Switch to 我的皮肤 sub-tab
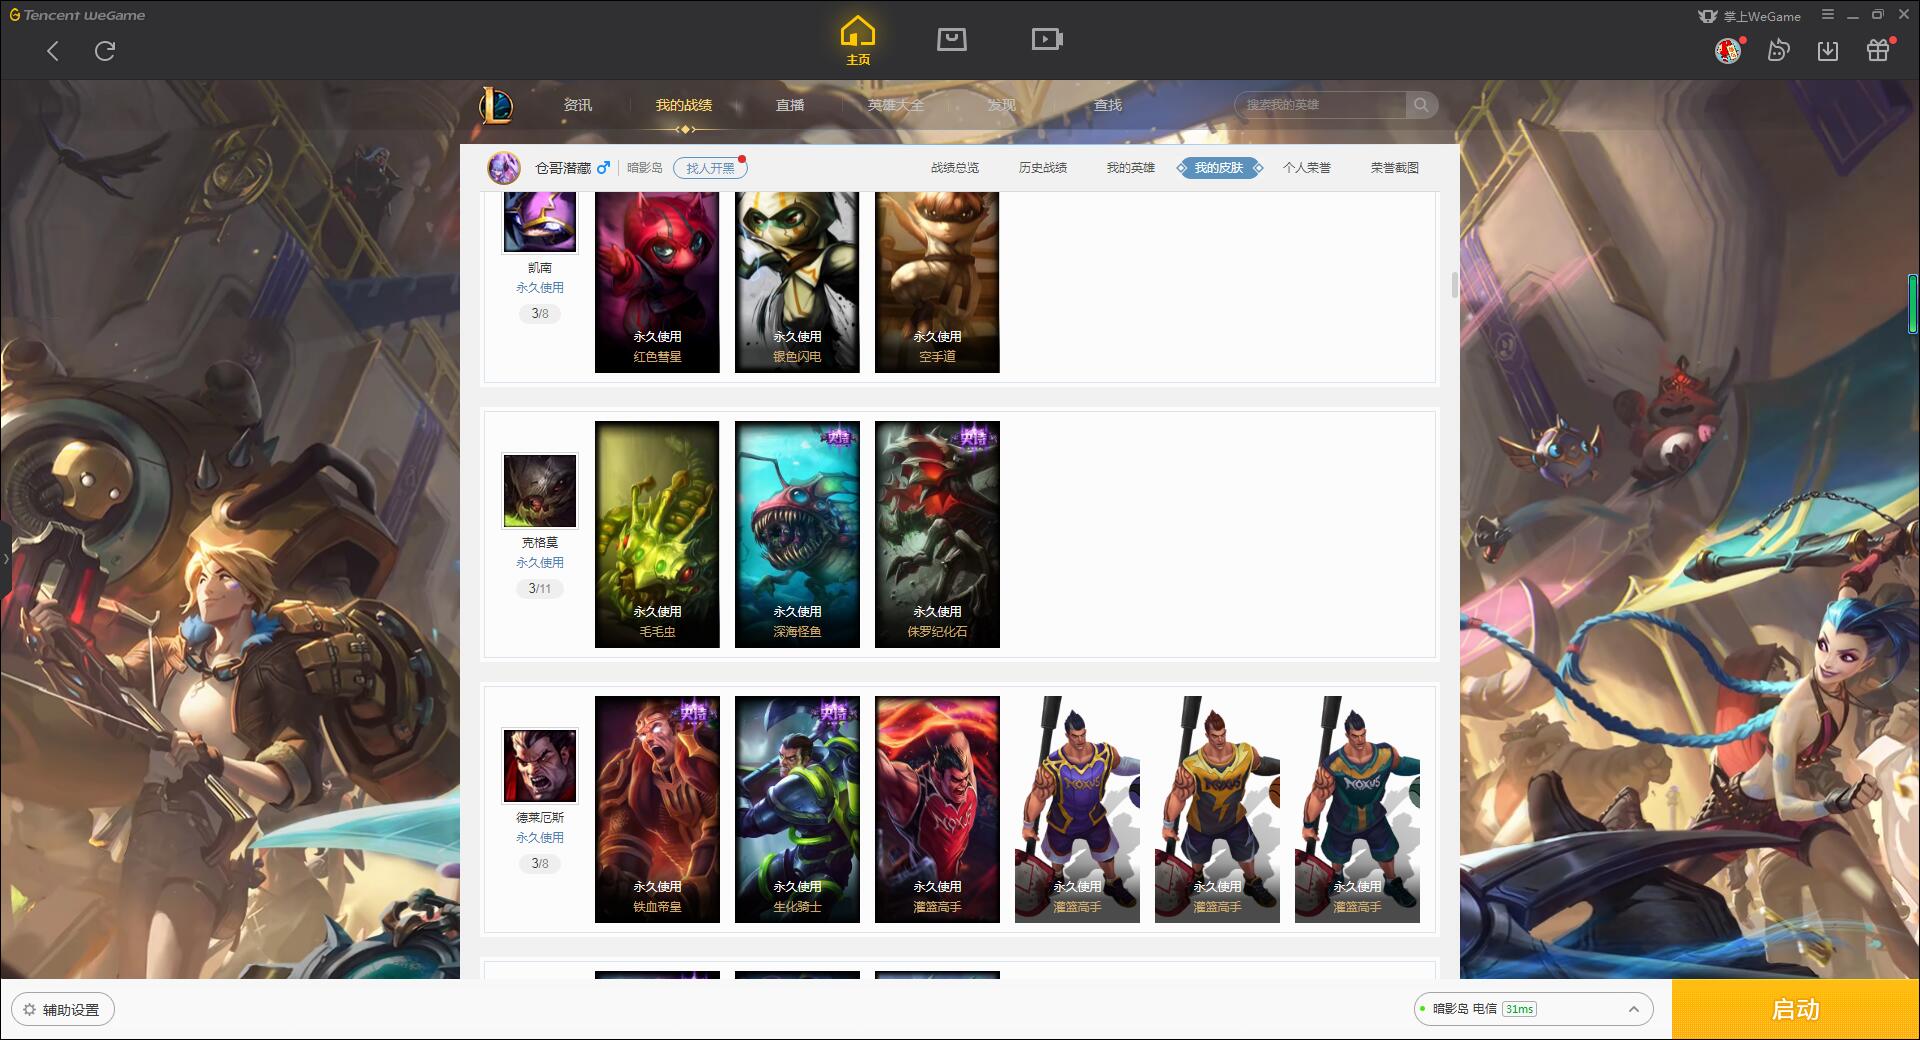 coord(1219,168)
